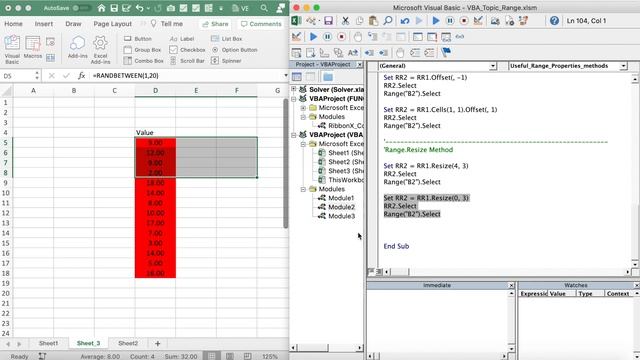Reset execution in the standard VBA toolbar
640x360 pixels.
[464, 21]
